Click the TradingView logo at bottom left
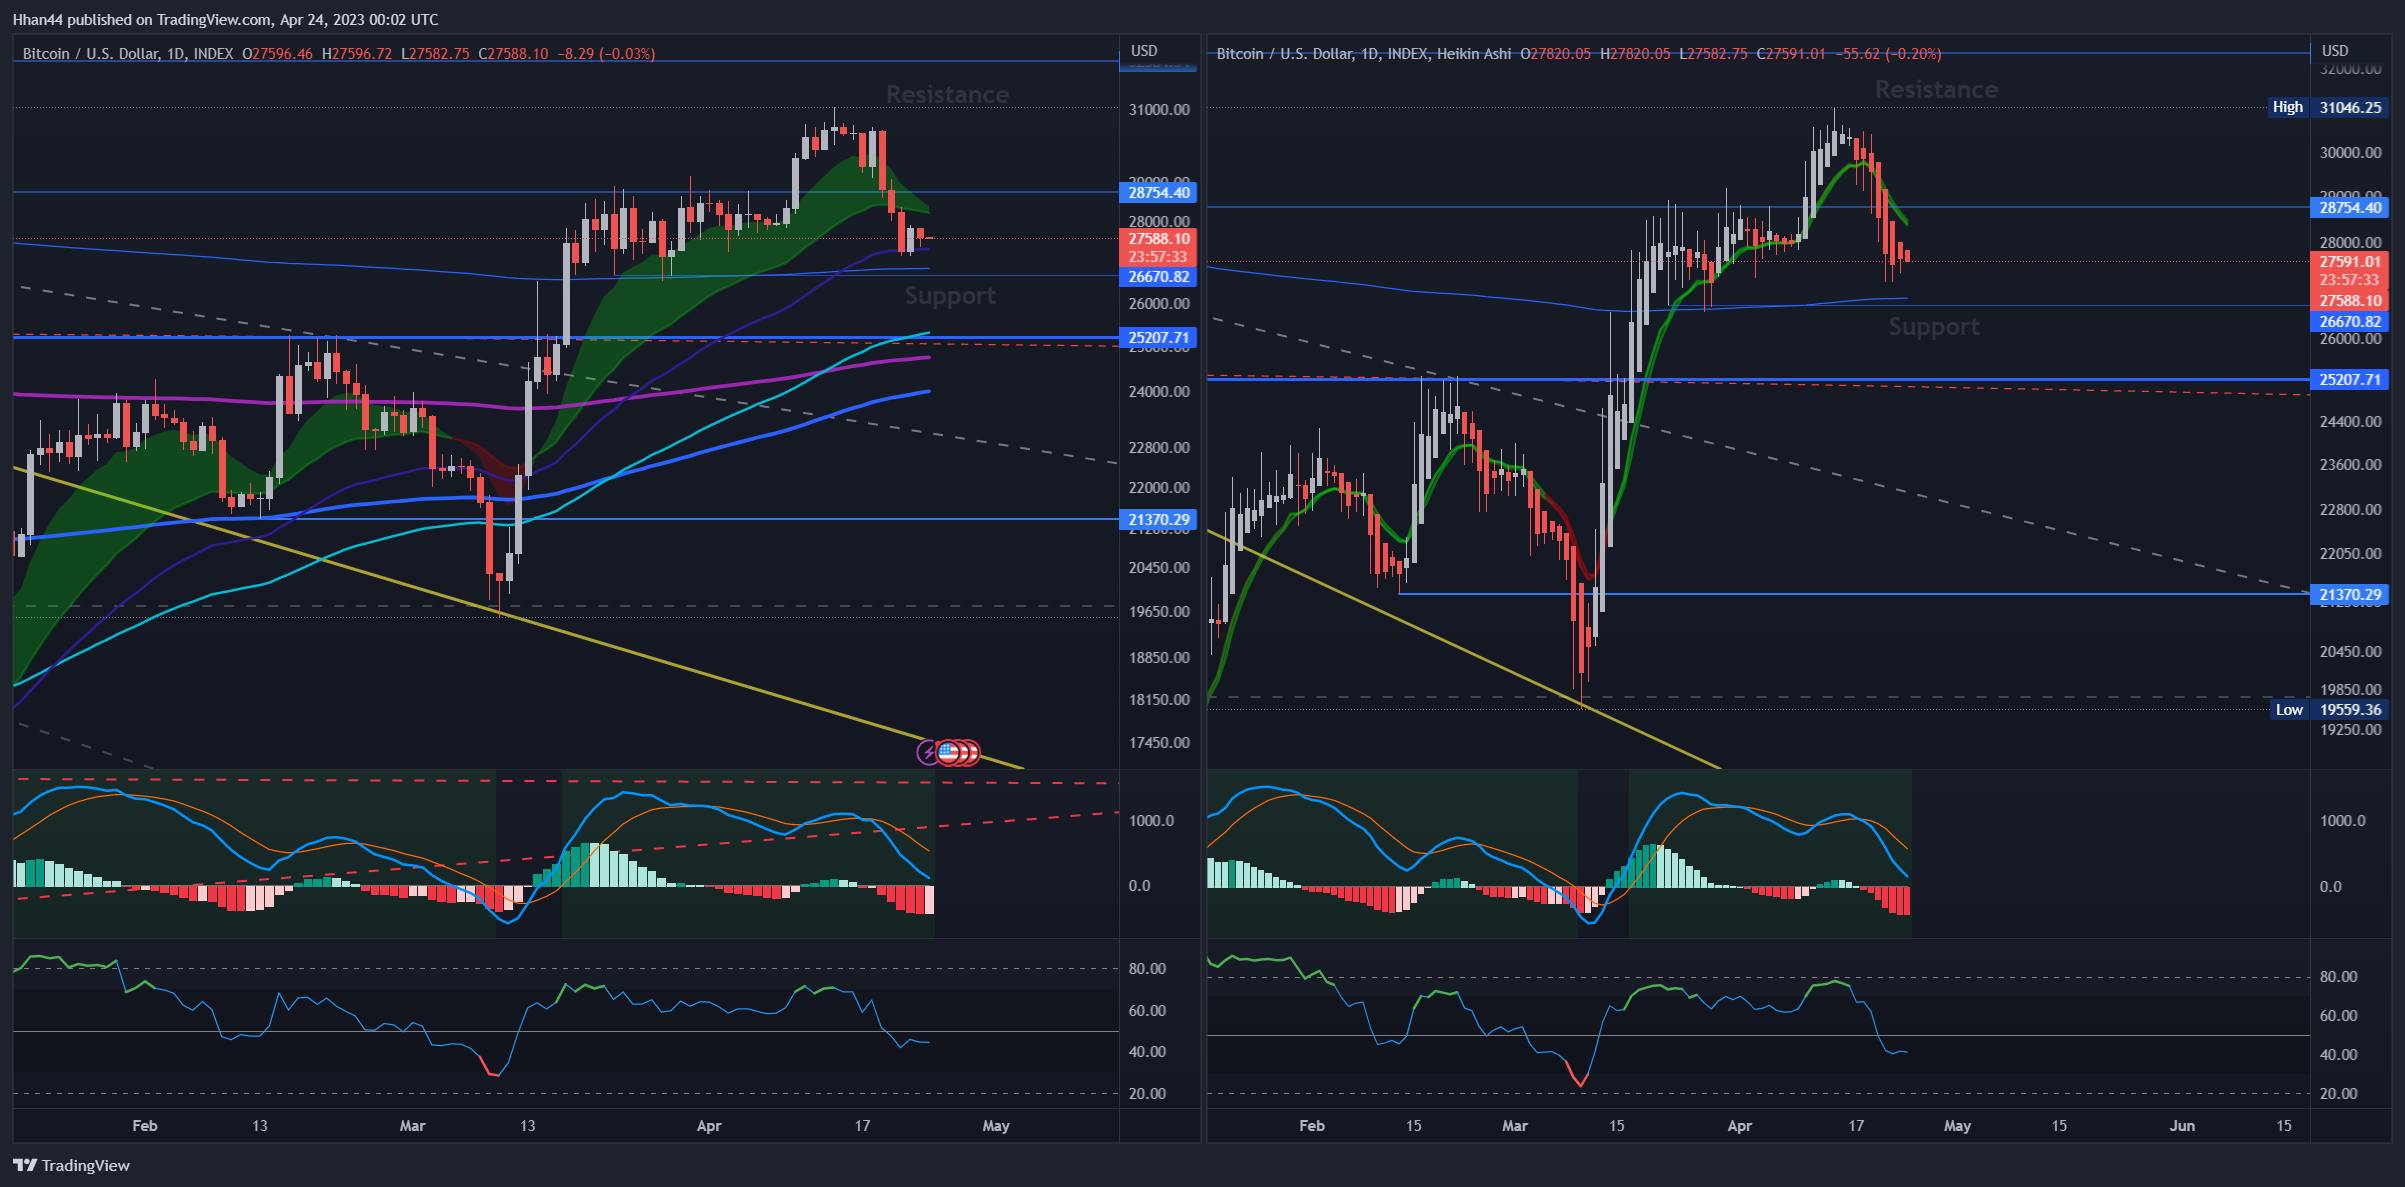 tap(71, 1165)
